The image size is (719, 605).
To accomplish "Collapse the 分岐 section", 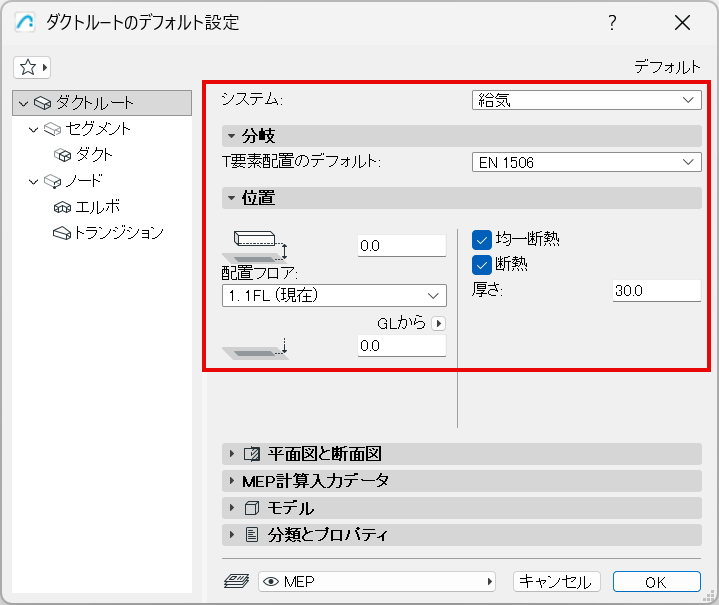I will (x=232, y=136).
